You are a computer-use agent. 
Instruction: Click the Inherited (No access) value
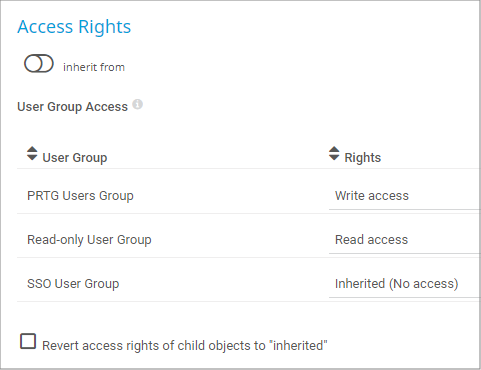point(397,284)
